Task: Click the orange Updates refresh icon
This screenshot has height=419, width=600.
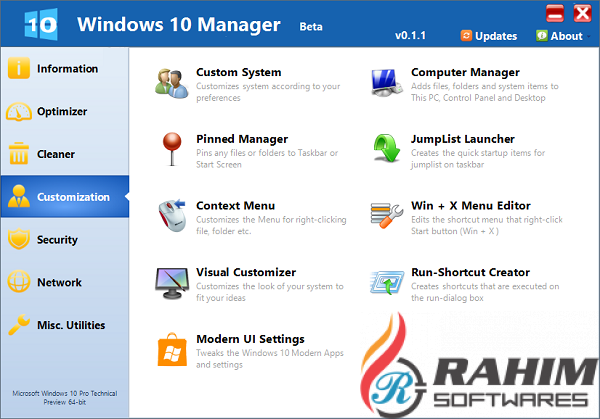Action: pos(466,36)
